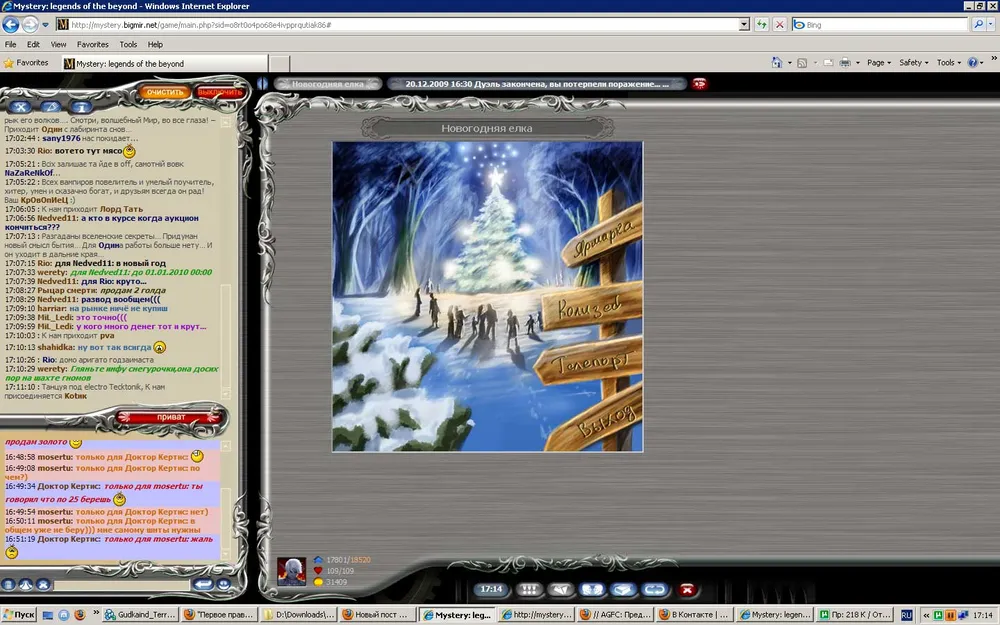Open the Tools menu in menu bar
Image resolution: width=1000 pixels, height=625 pixels.
pos(128,44)
